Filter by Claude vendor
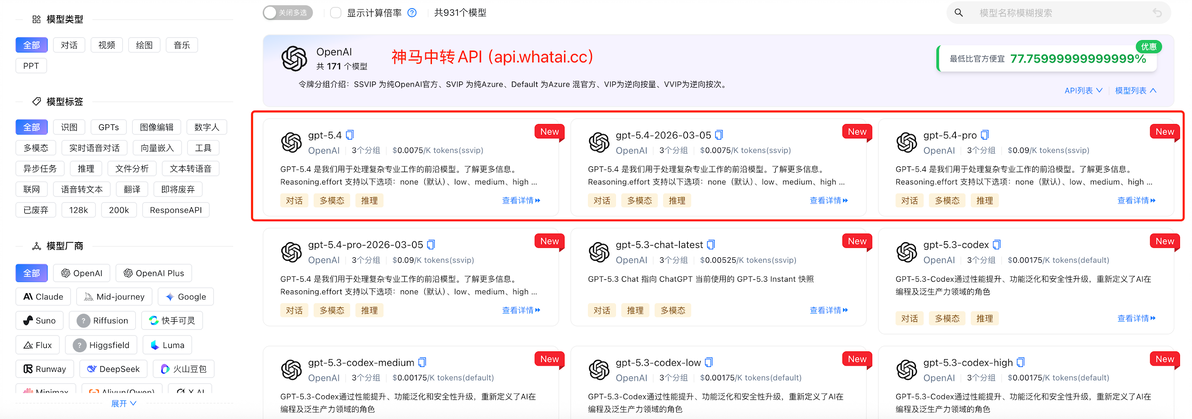1192x419 pixels. coord(43,297)
